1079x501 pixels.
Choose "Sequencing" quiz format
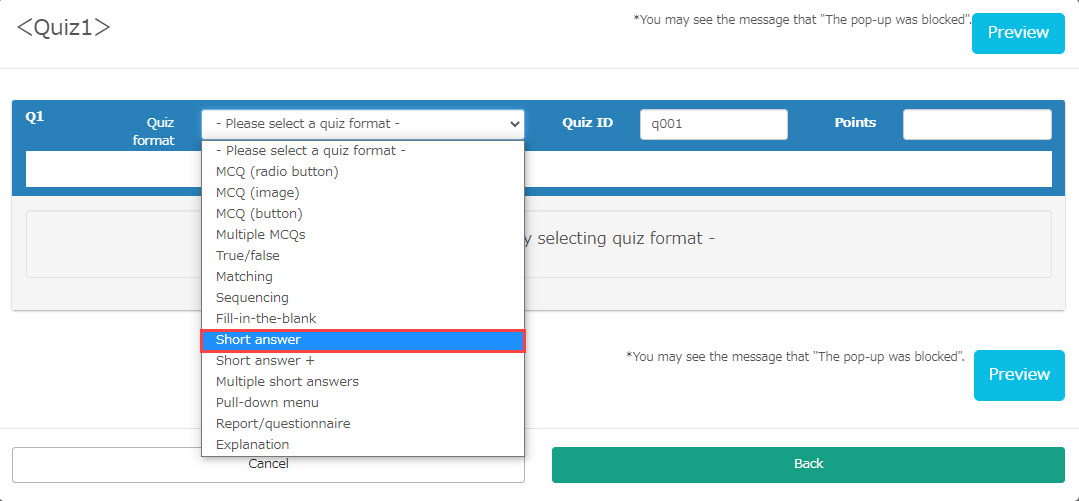click(x=252, y=298)
